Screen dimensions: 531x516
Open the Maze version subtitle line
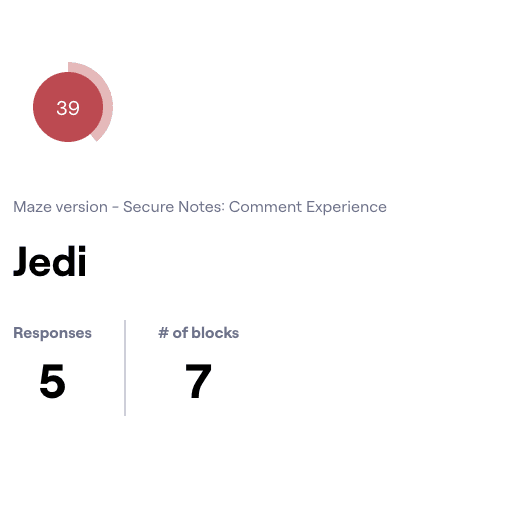coord(200,207)
